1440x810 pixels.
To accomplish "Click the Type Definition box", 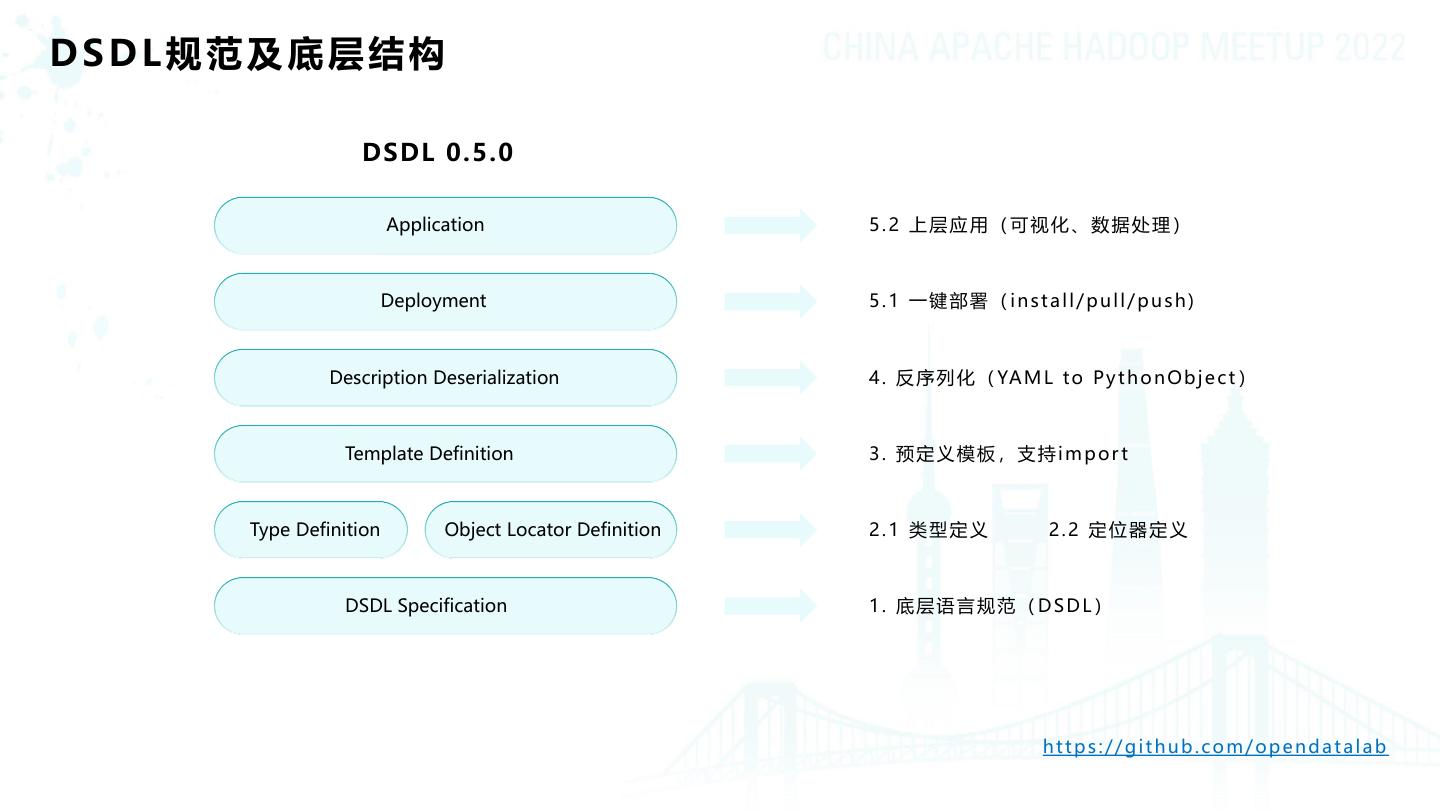I will coord(311,529).
